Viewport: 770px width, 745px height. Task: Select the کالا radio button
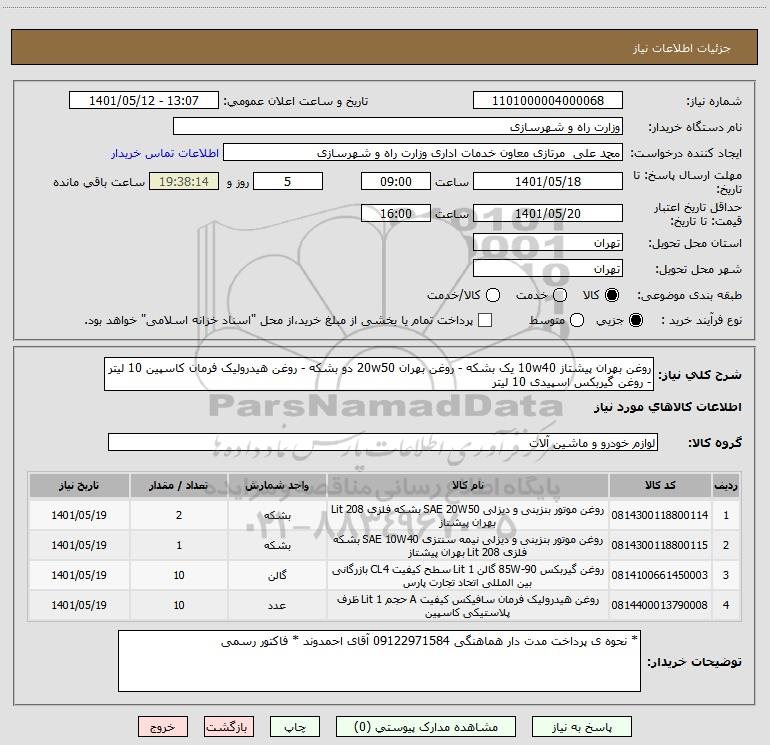tap(612, 295)
